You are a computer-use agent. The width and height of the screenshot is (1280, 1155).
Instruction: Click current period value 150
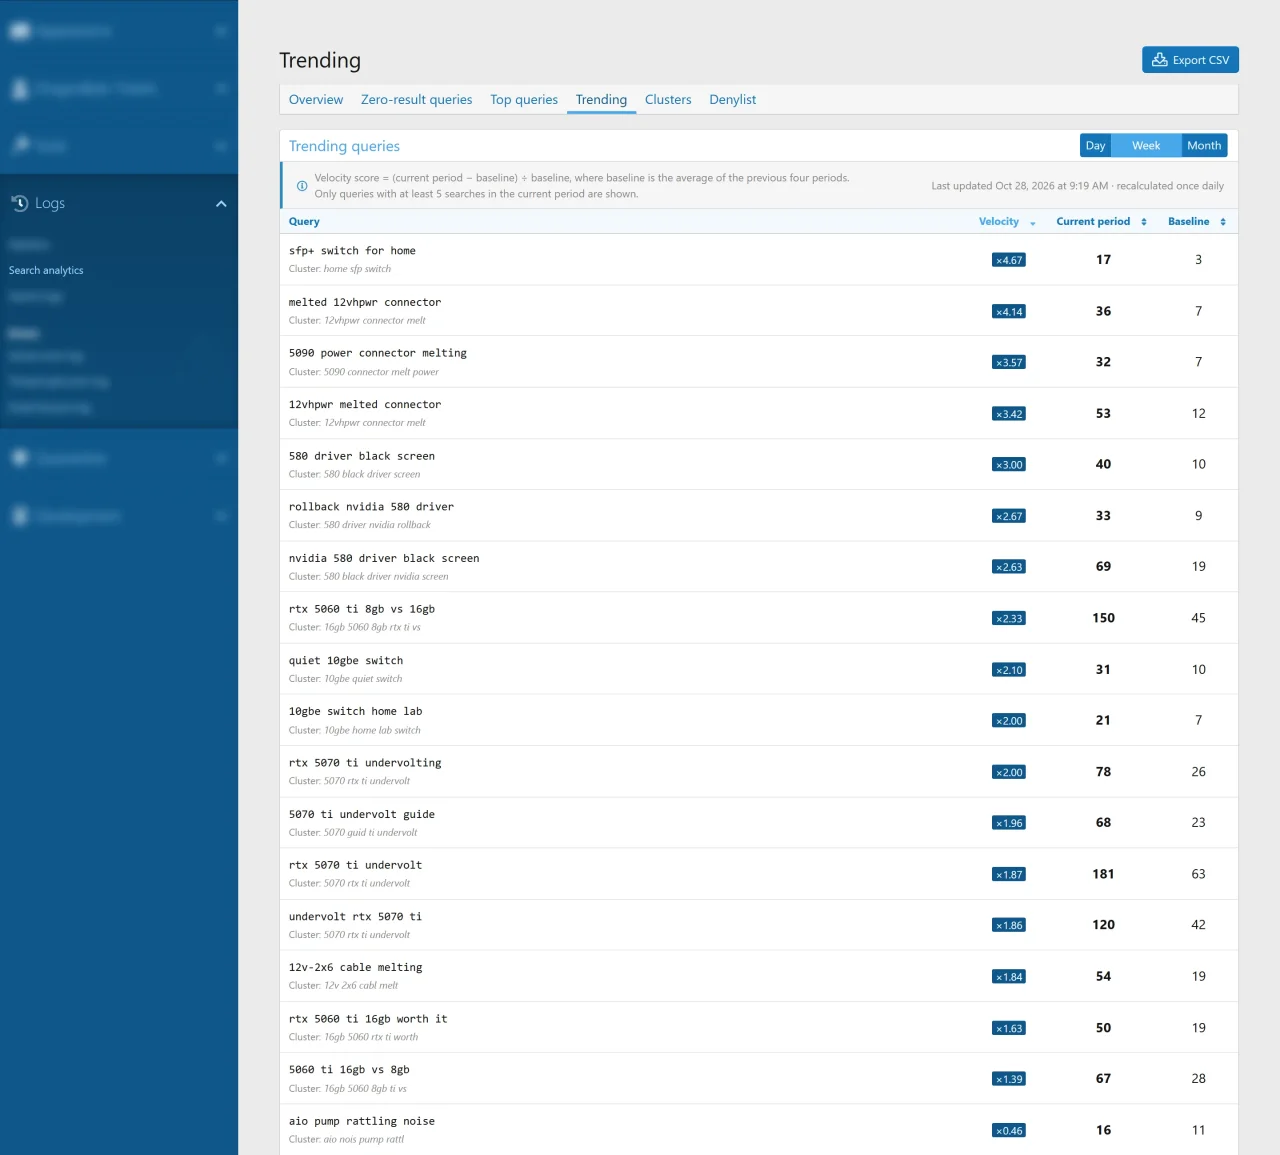1103,618
